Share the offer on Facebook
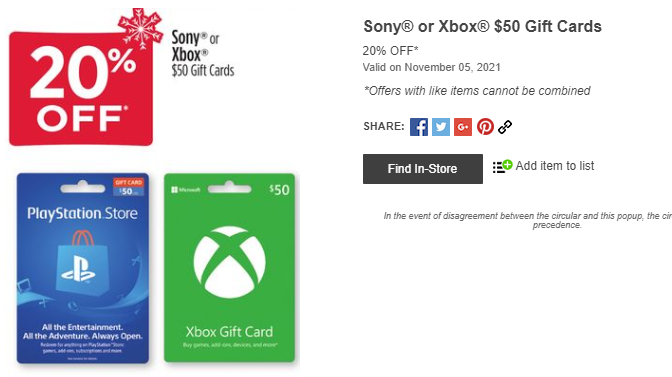Viewport: 672px width, 377px height. click(x=419, y=127)
